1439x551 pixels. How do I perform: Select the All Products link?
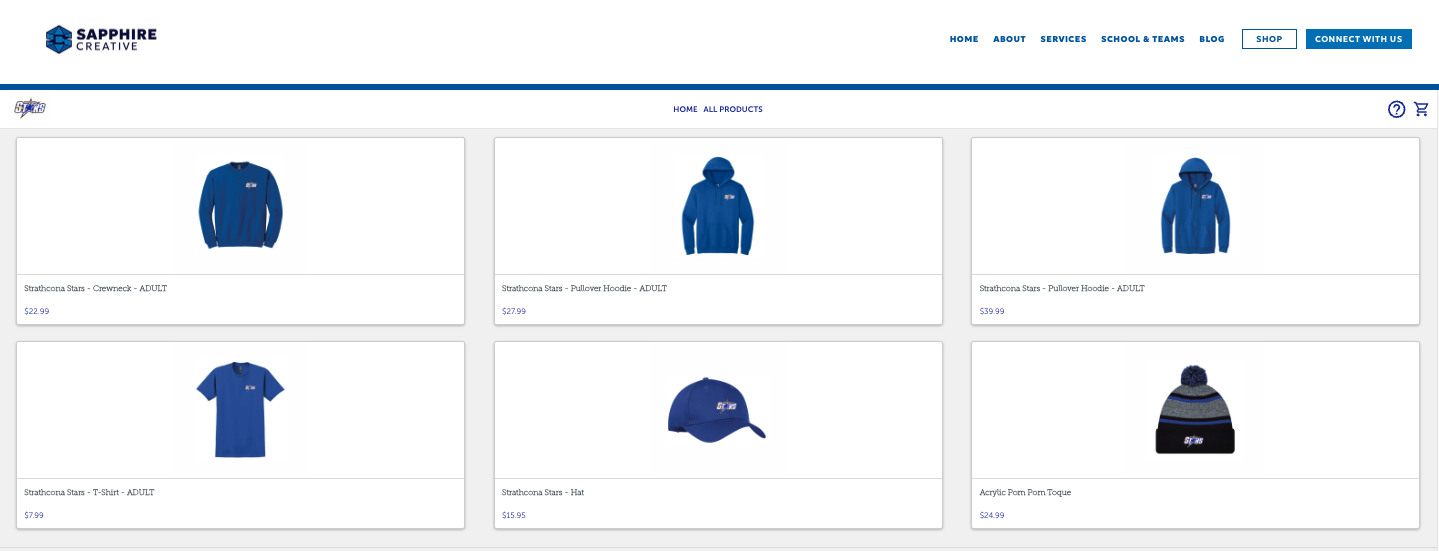(732, 109)
